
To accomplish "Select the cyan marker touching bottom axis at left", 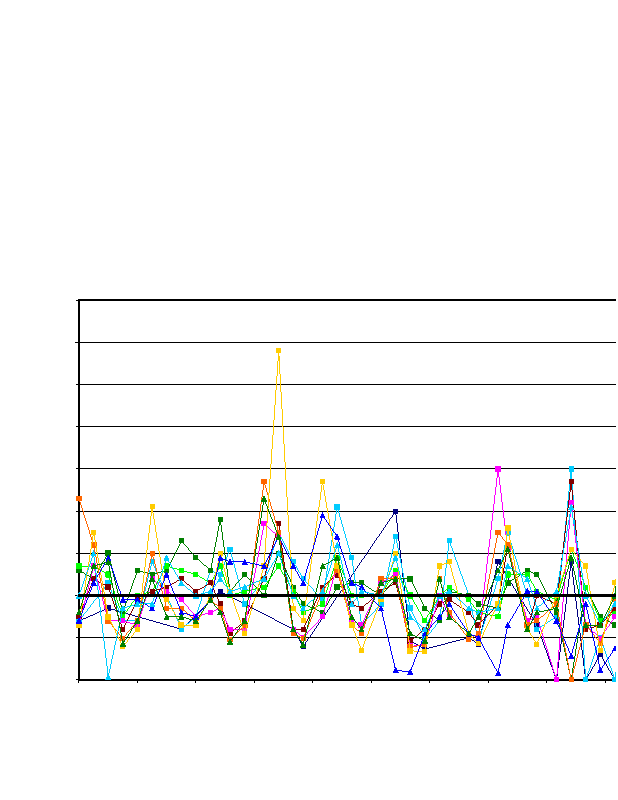I will [x=108, y=678].
